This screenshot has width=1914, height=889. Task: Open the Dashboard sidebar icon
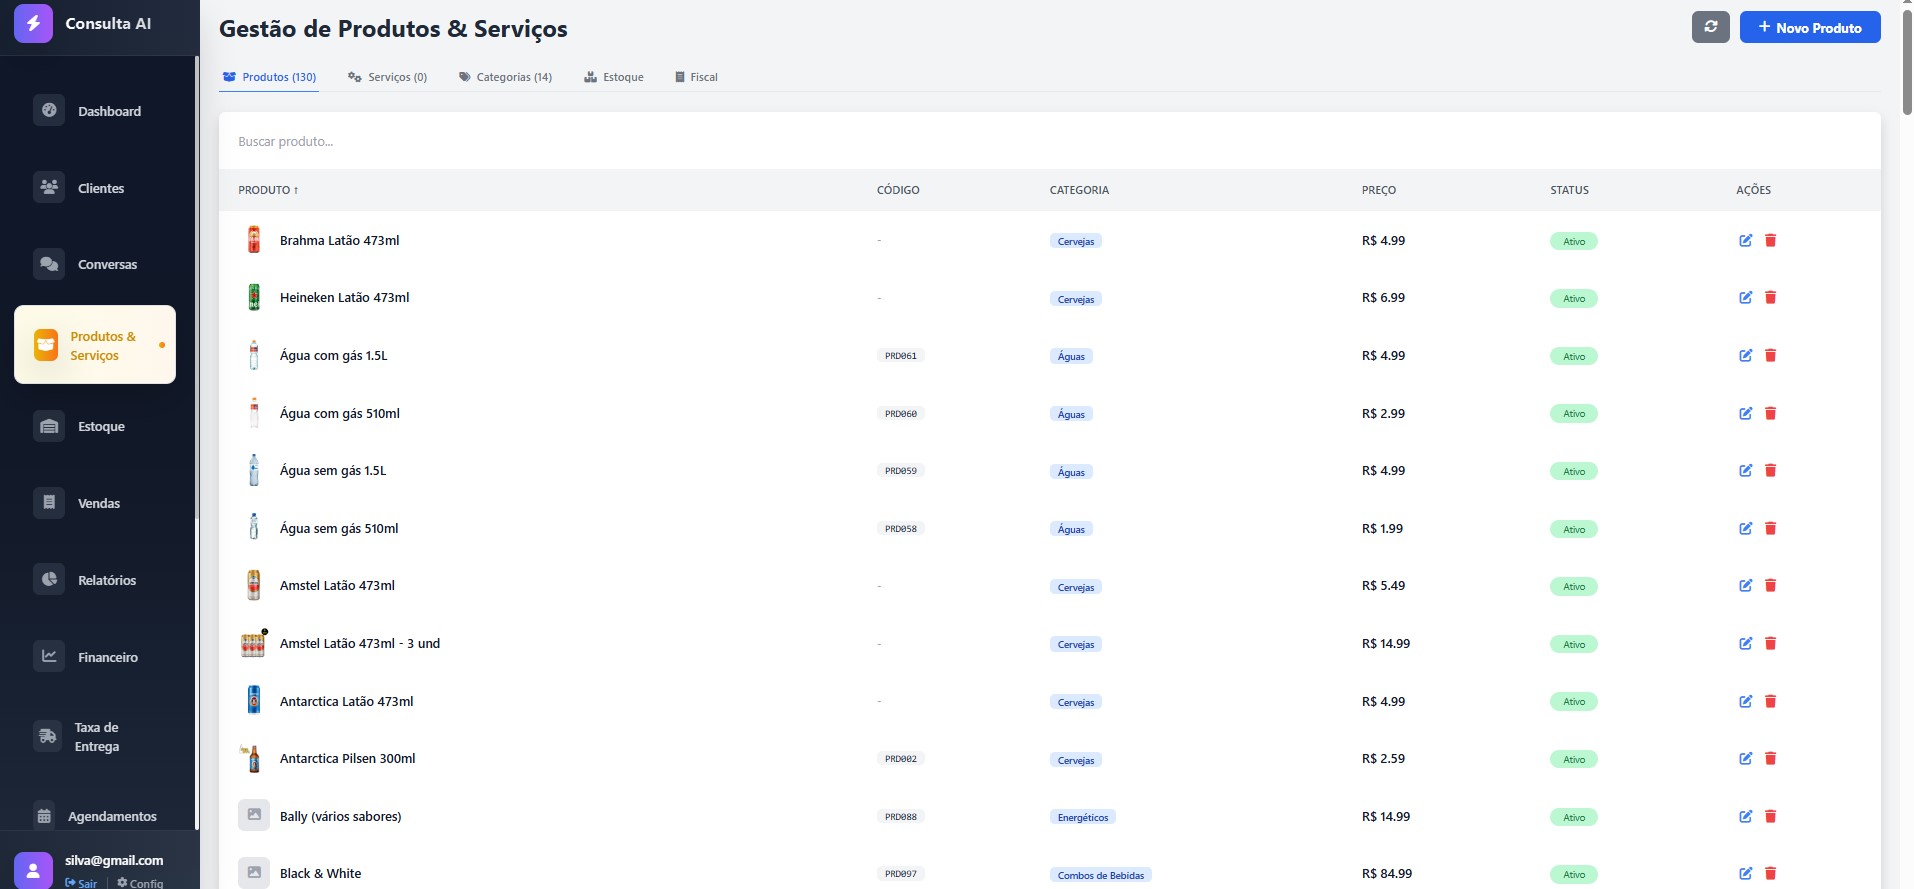49,111
